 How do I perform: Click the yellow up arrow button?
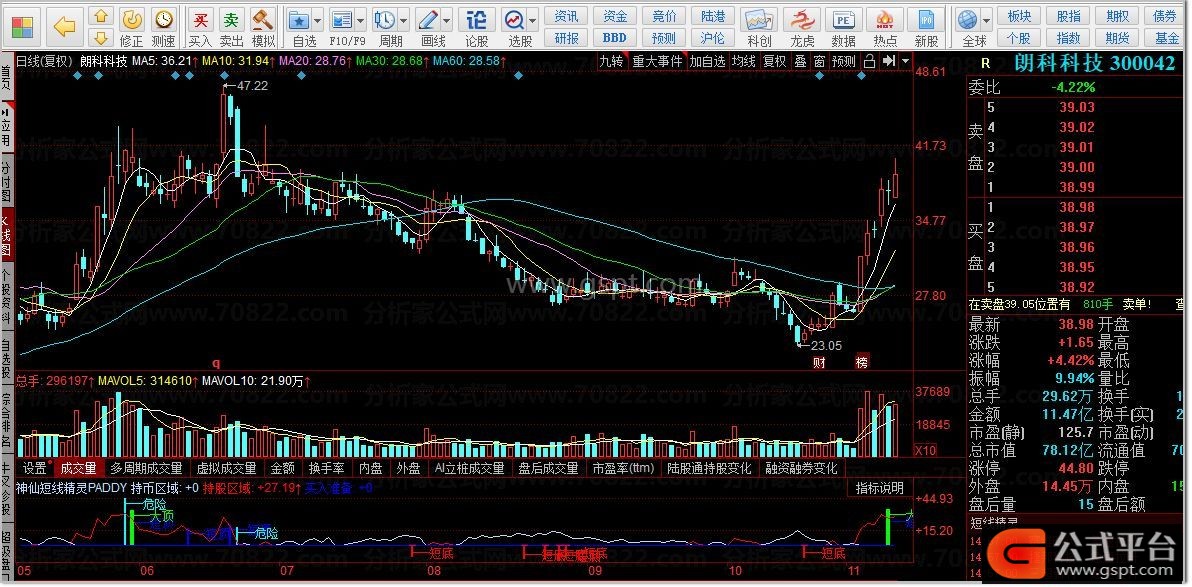(x=101, y=16)
